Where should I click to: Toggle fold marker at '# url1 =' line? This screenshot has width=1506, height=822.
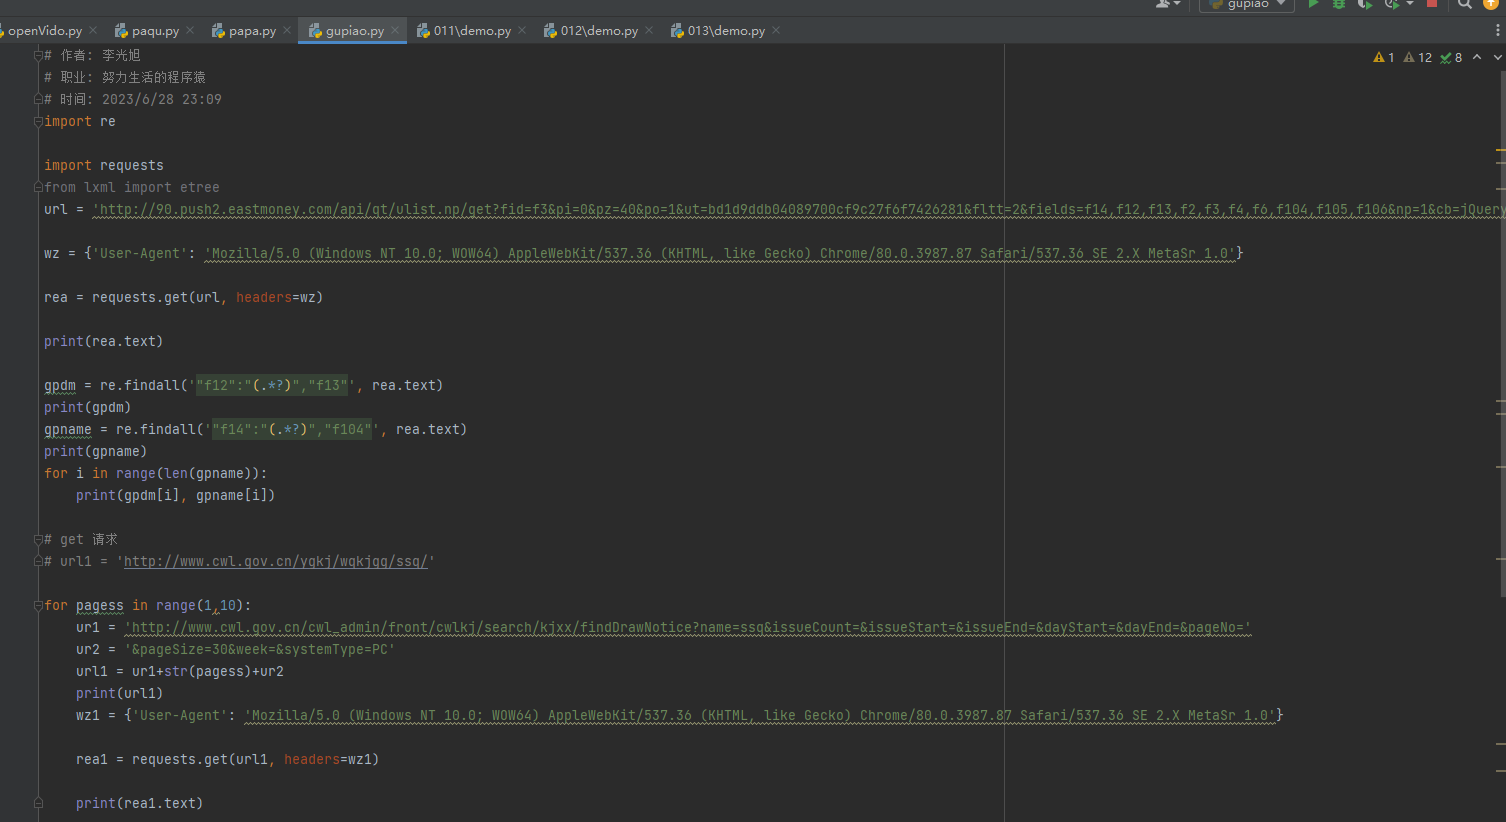click(38, 561)
